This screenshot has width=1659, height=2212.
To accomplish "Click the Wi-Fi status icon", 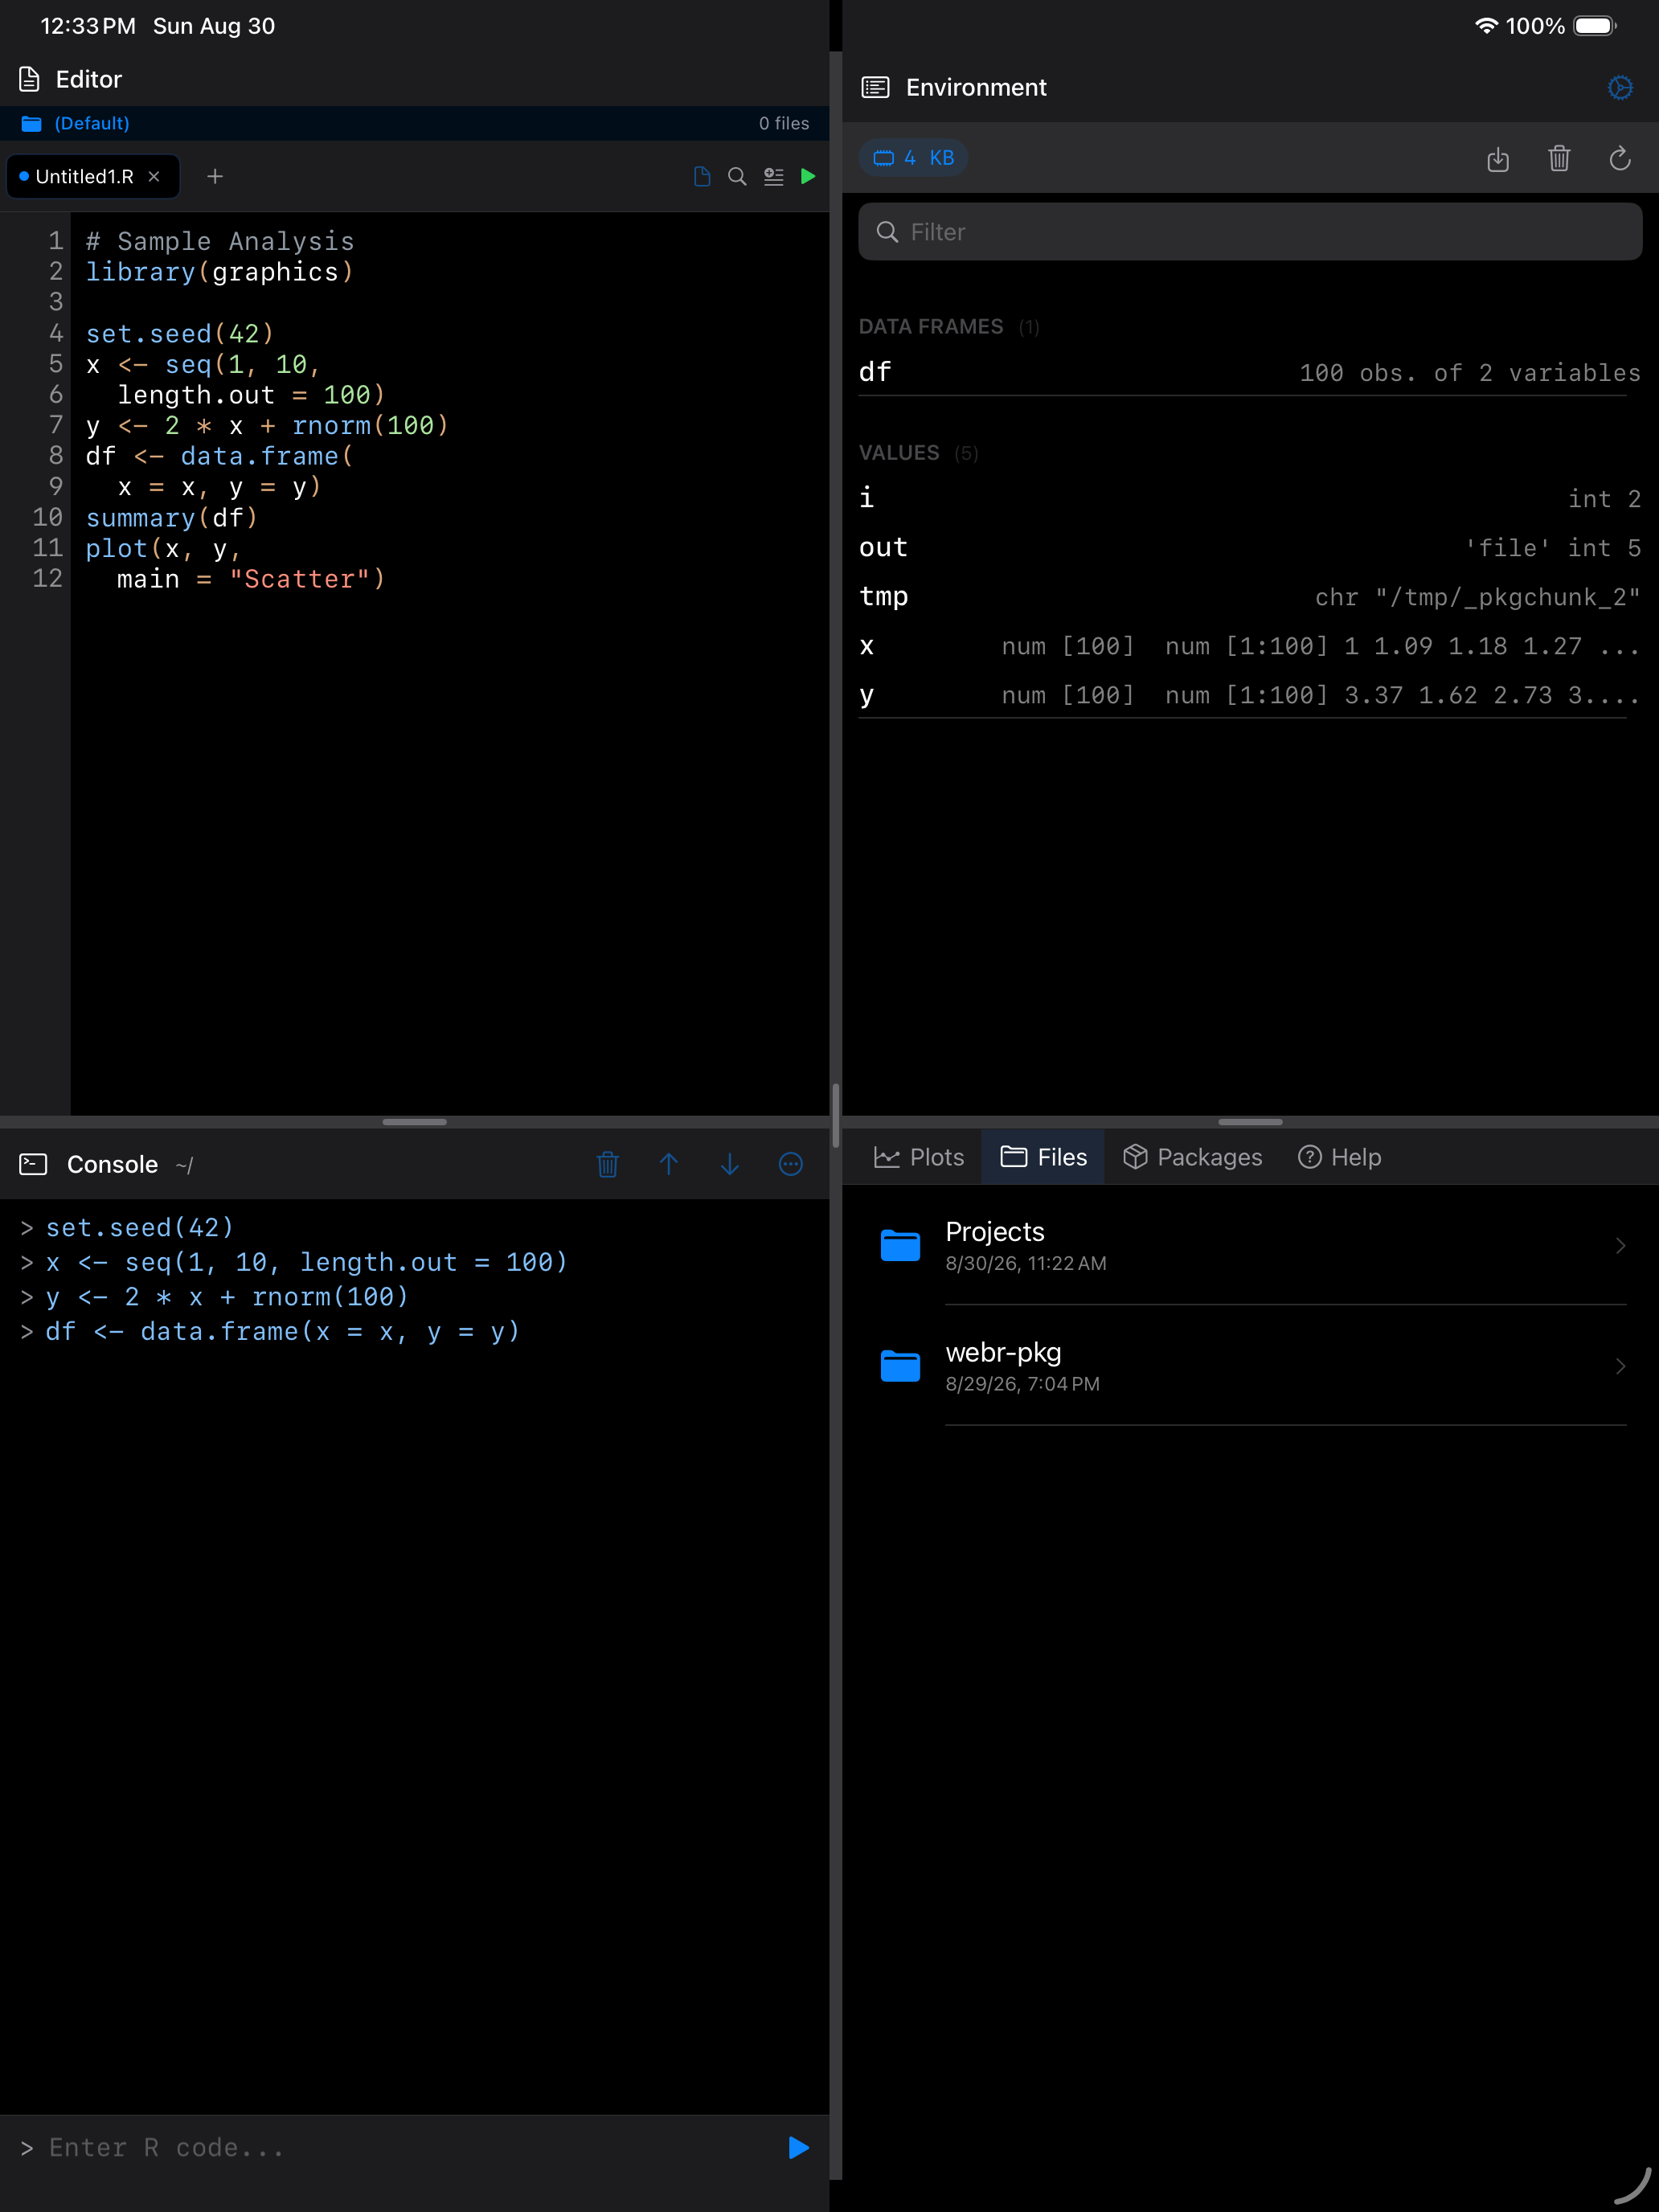I will coord(1486,26).
